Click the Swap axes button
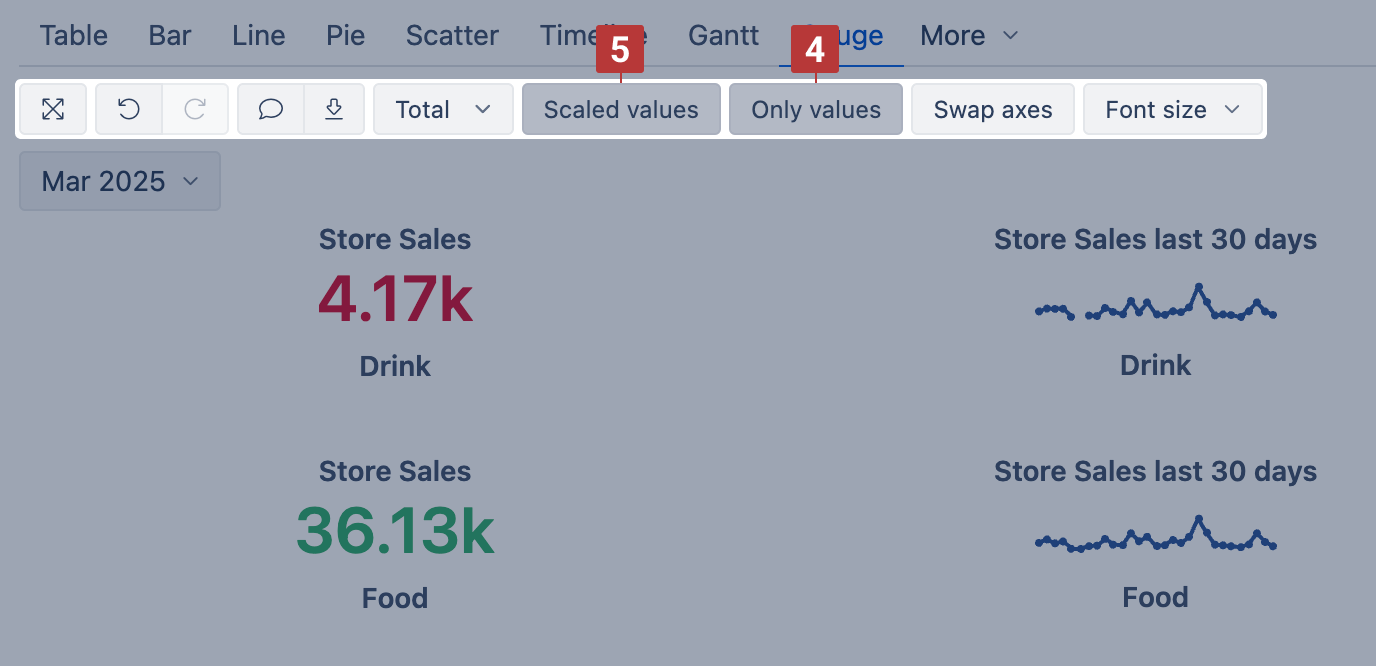Screen dimensions: 1376x666 point(992,109)
